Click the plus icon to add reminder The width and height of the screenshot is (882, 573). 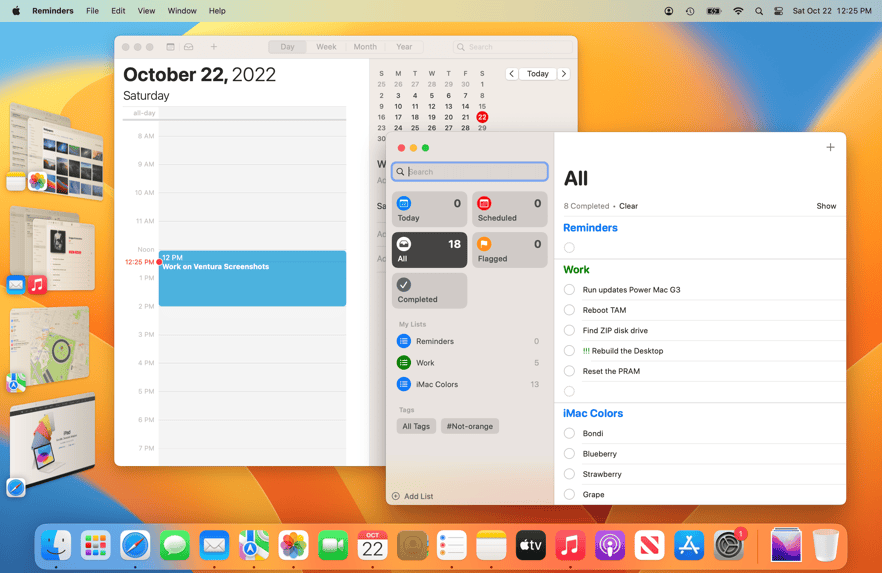pyautogui.click(x=830, y=147)
